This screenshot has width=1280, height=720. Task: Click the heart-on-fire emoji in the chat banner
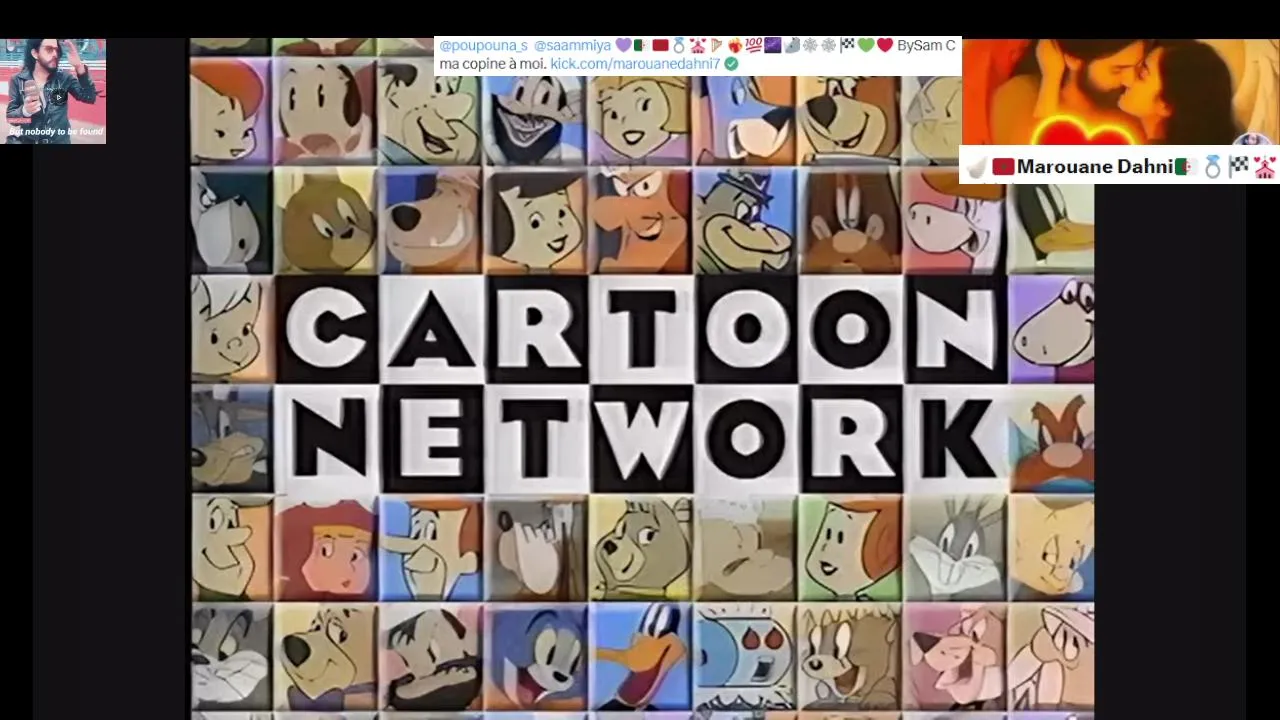[x=734, y=46]
